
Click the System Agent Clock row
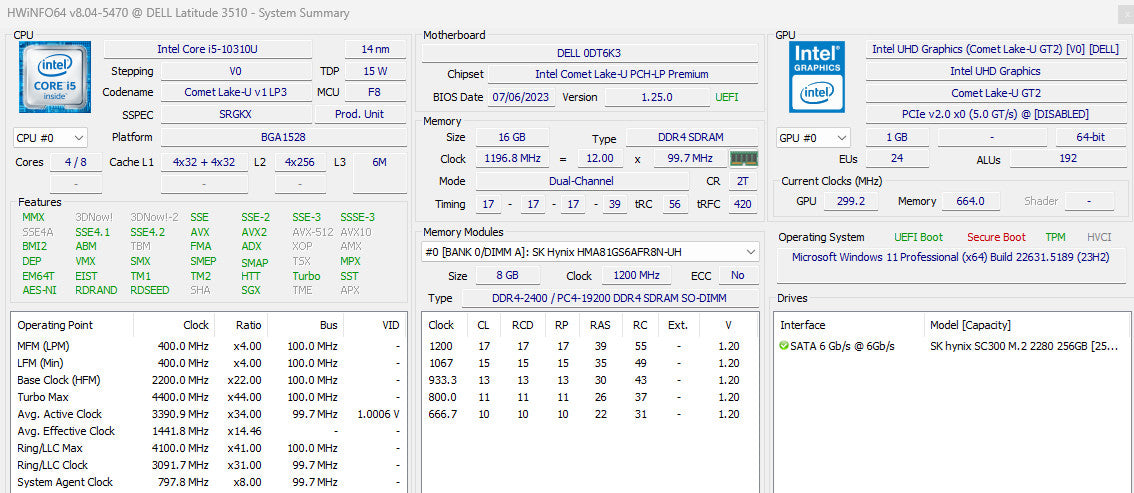(208, 482)
